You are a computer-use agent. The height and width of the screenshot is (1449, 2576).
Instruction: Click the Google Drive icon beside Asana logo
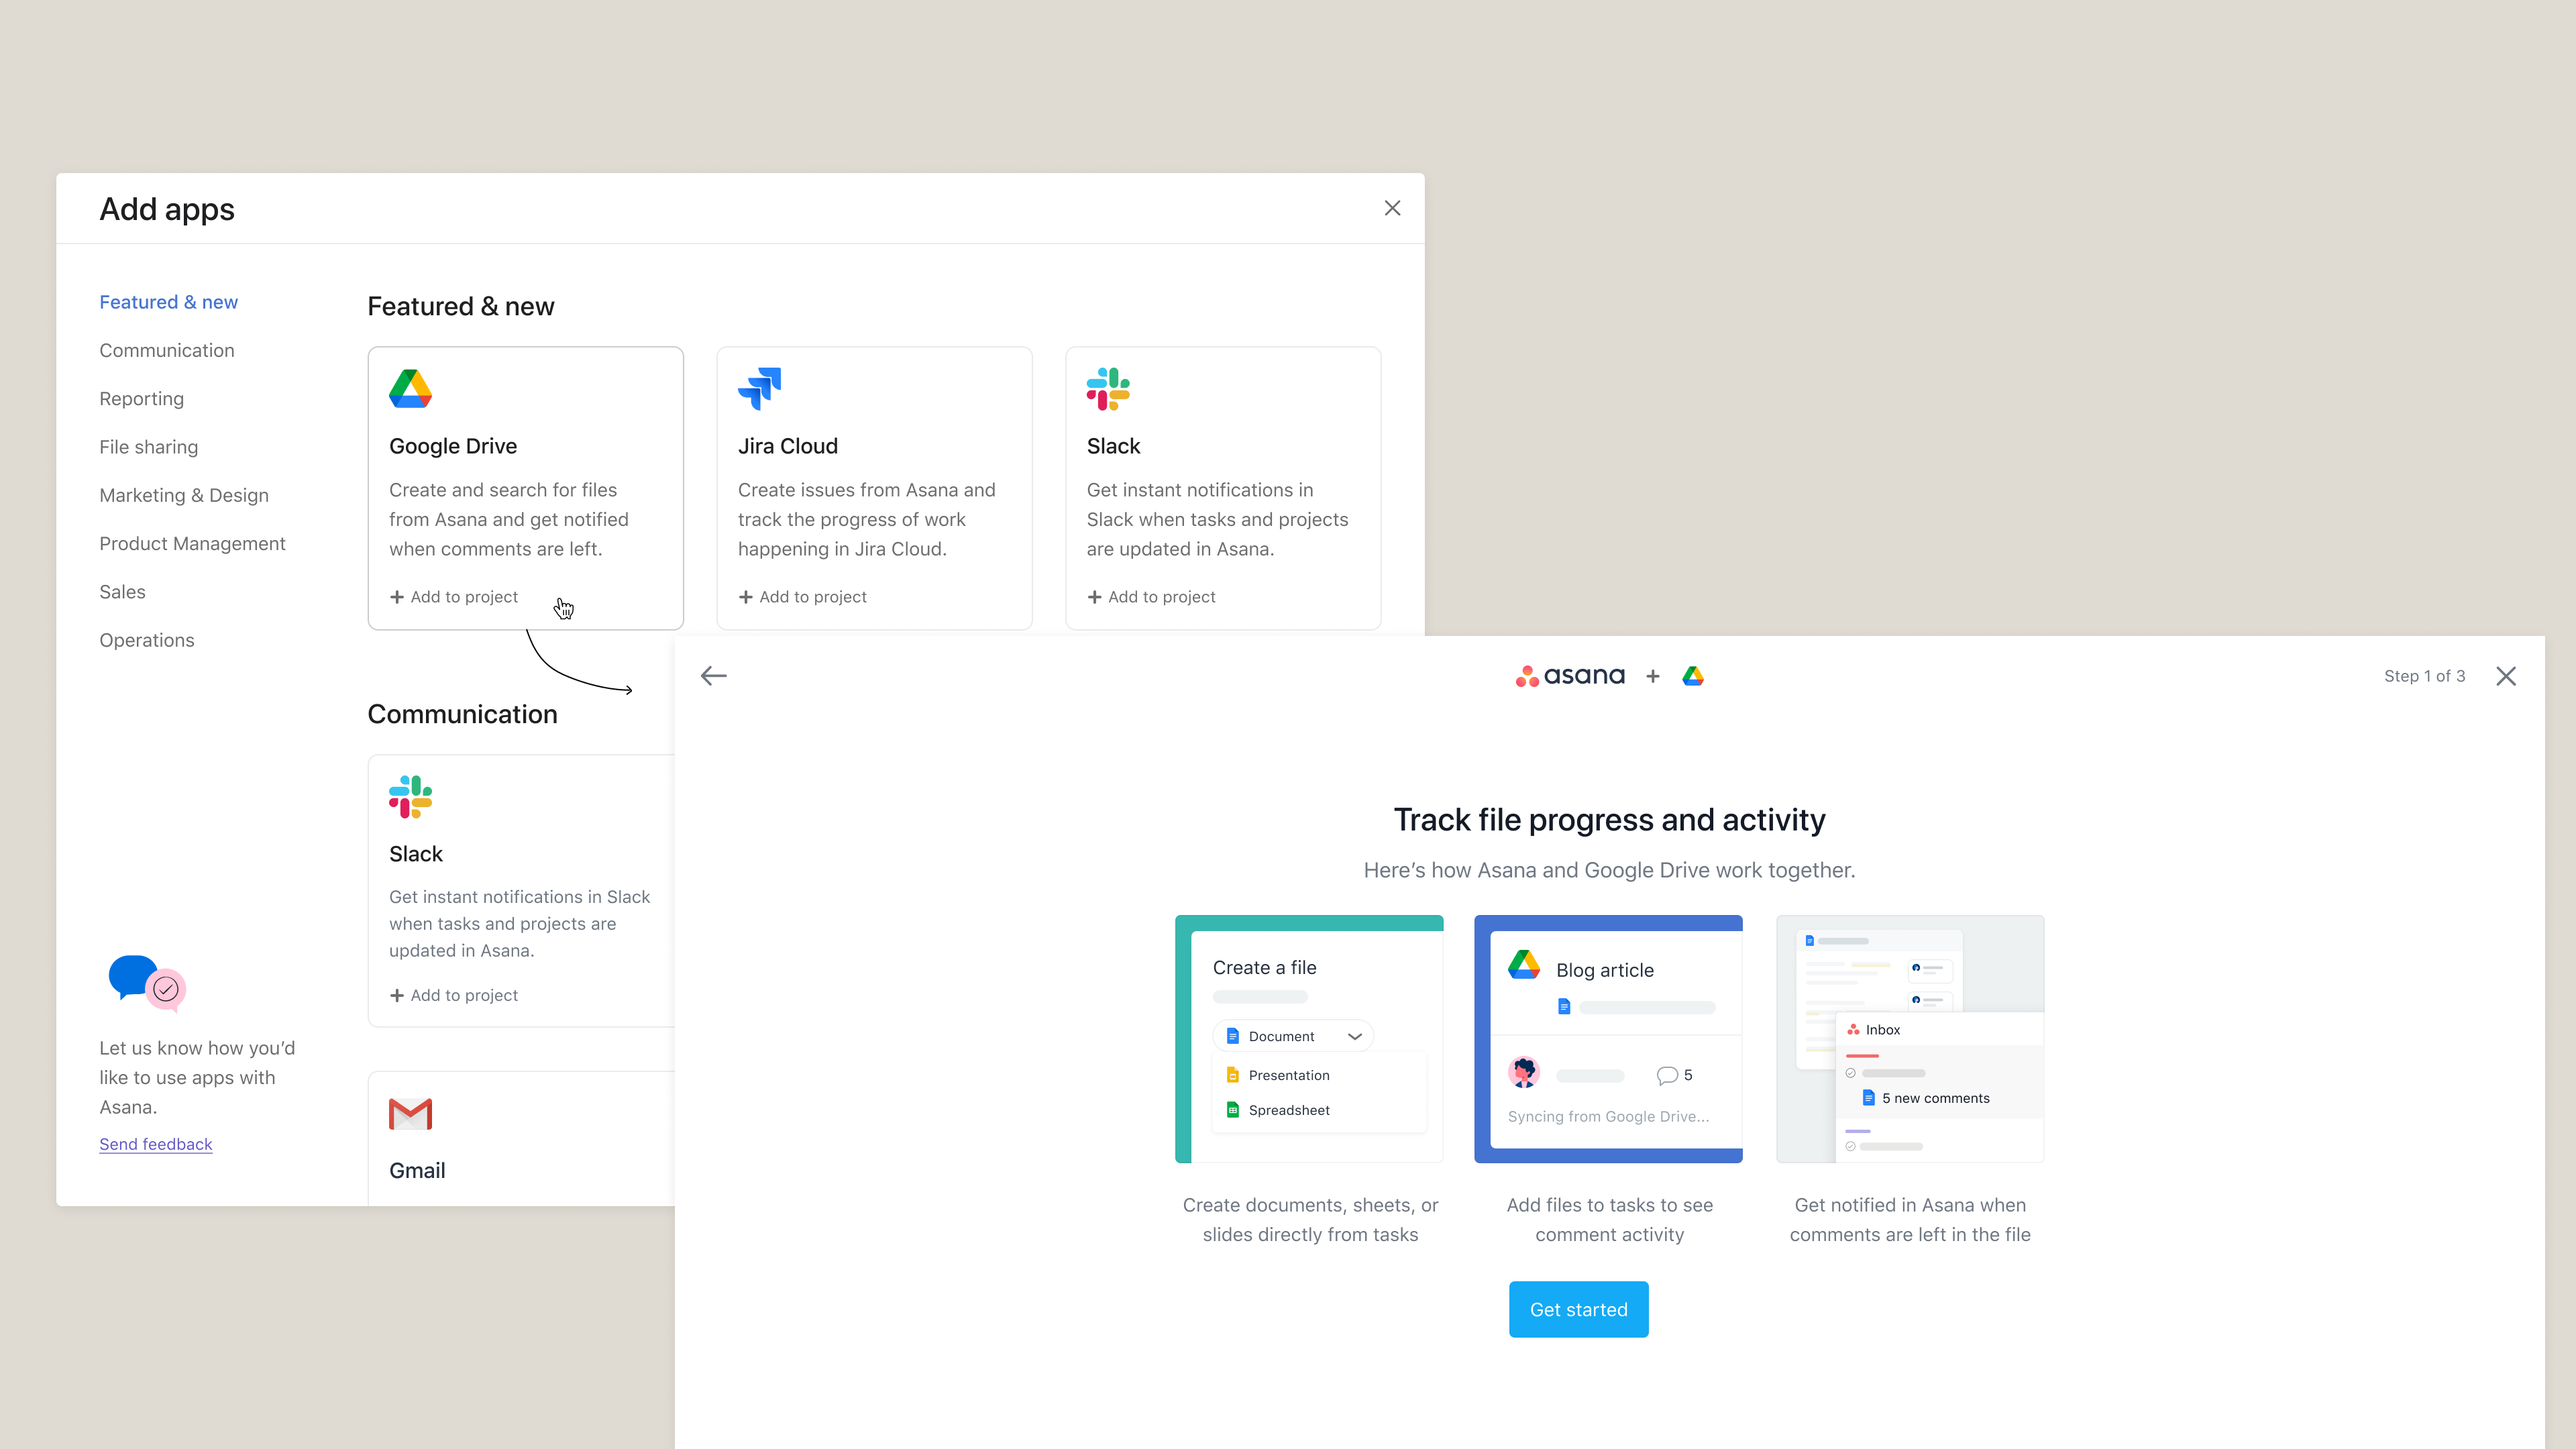pos(1693,676)
